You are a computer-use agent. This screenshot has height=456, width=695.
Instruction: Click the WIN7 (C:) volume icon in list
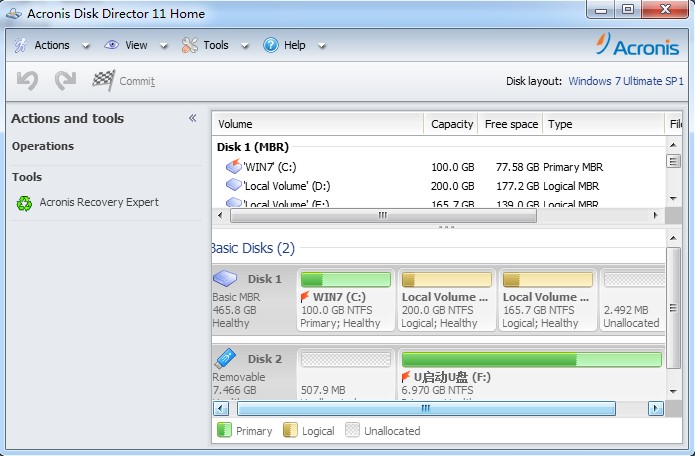coord(233,166)
